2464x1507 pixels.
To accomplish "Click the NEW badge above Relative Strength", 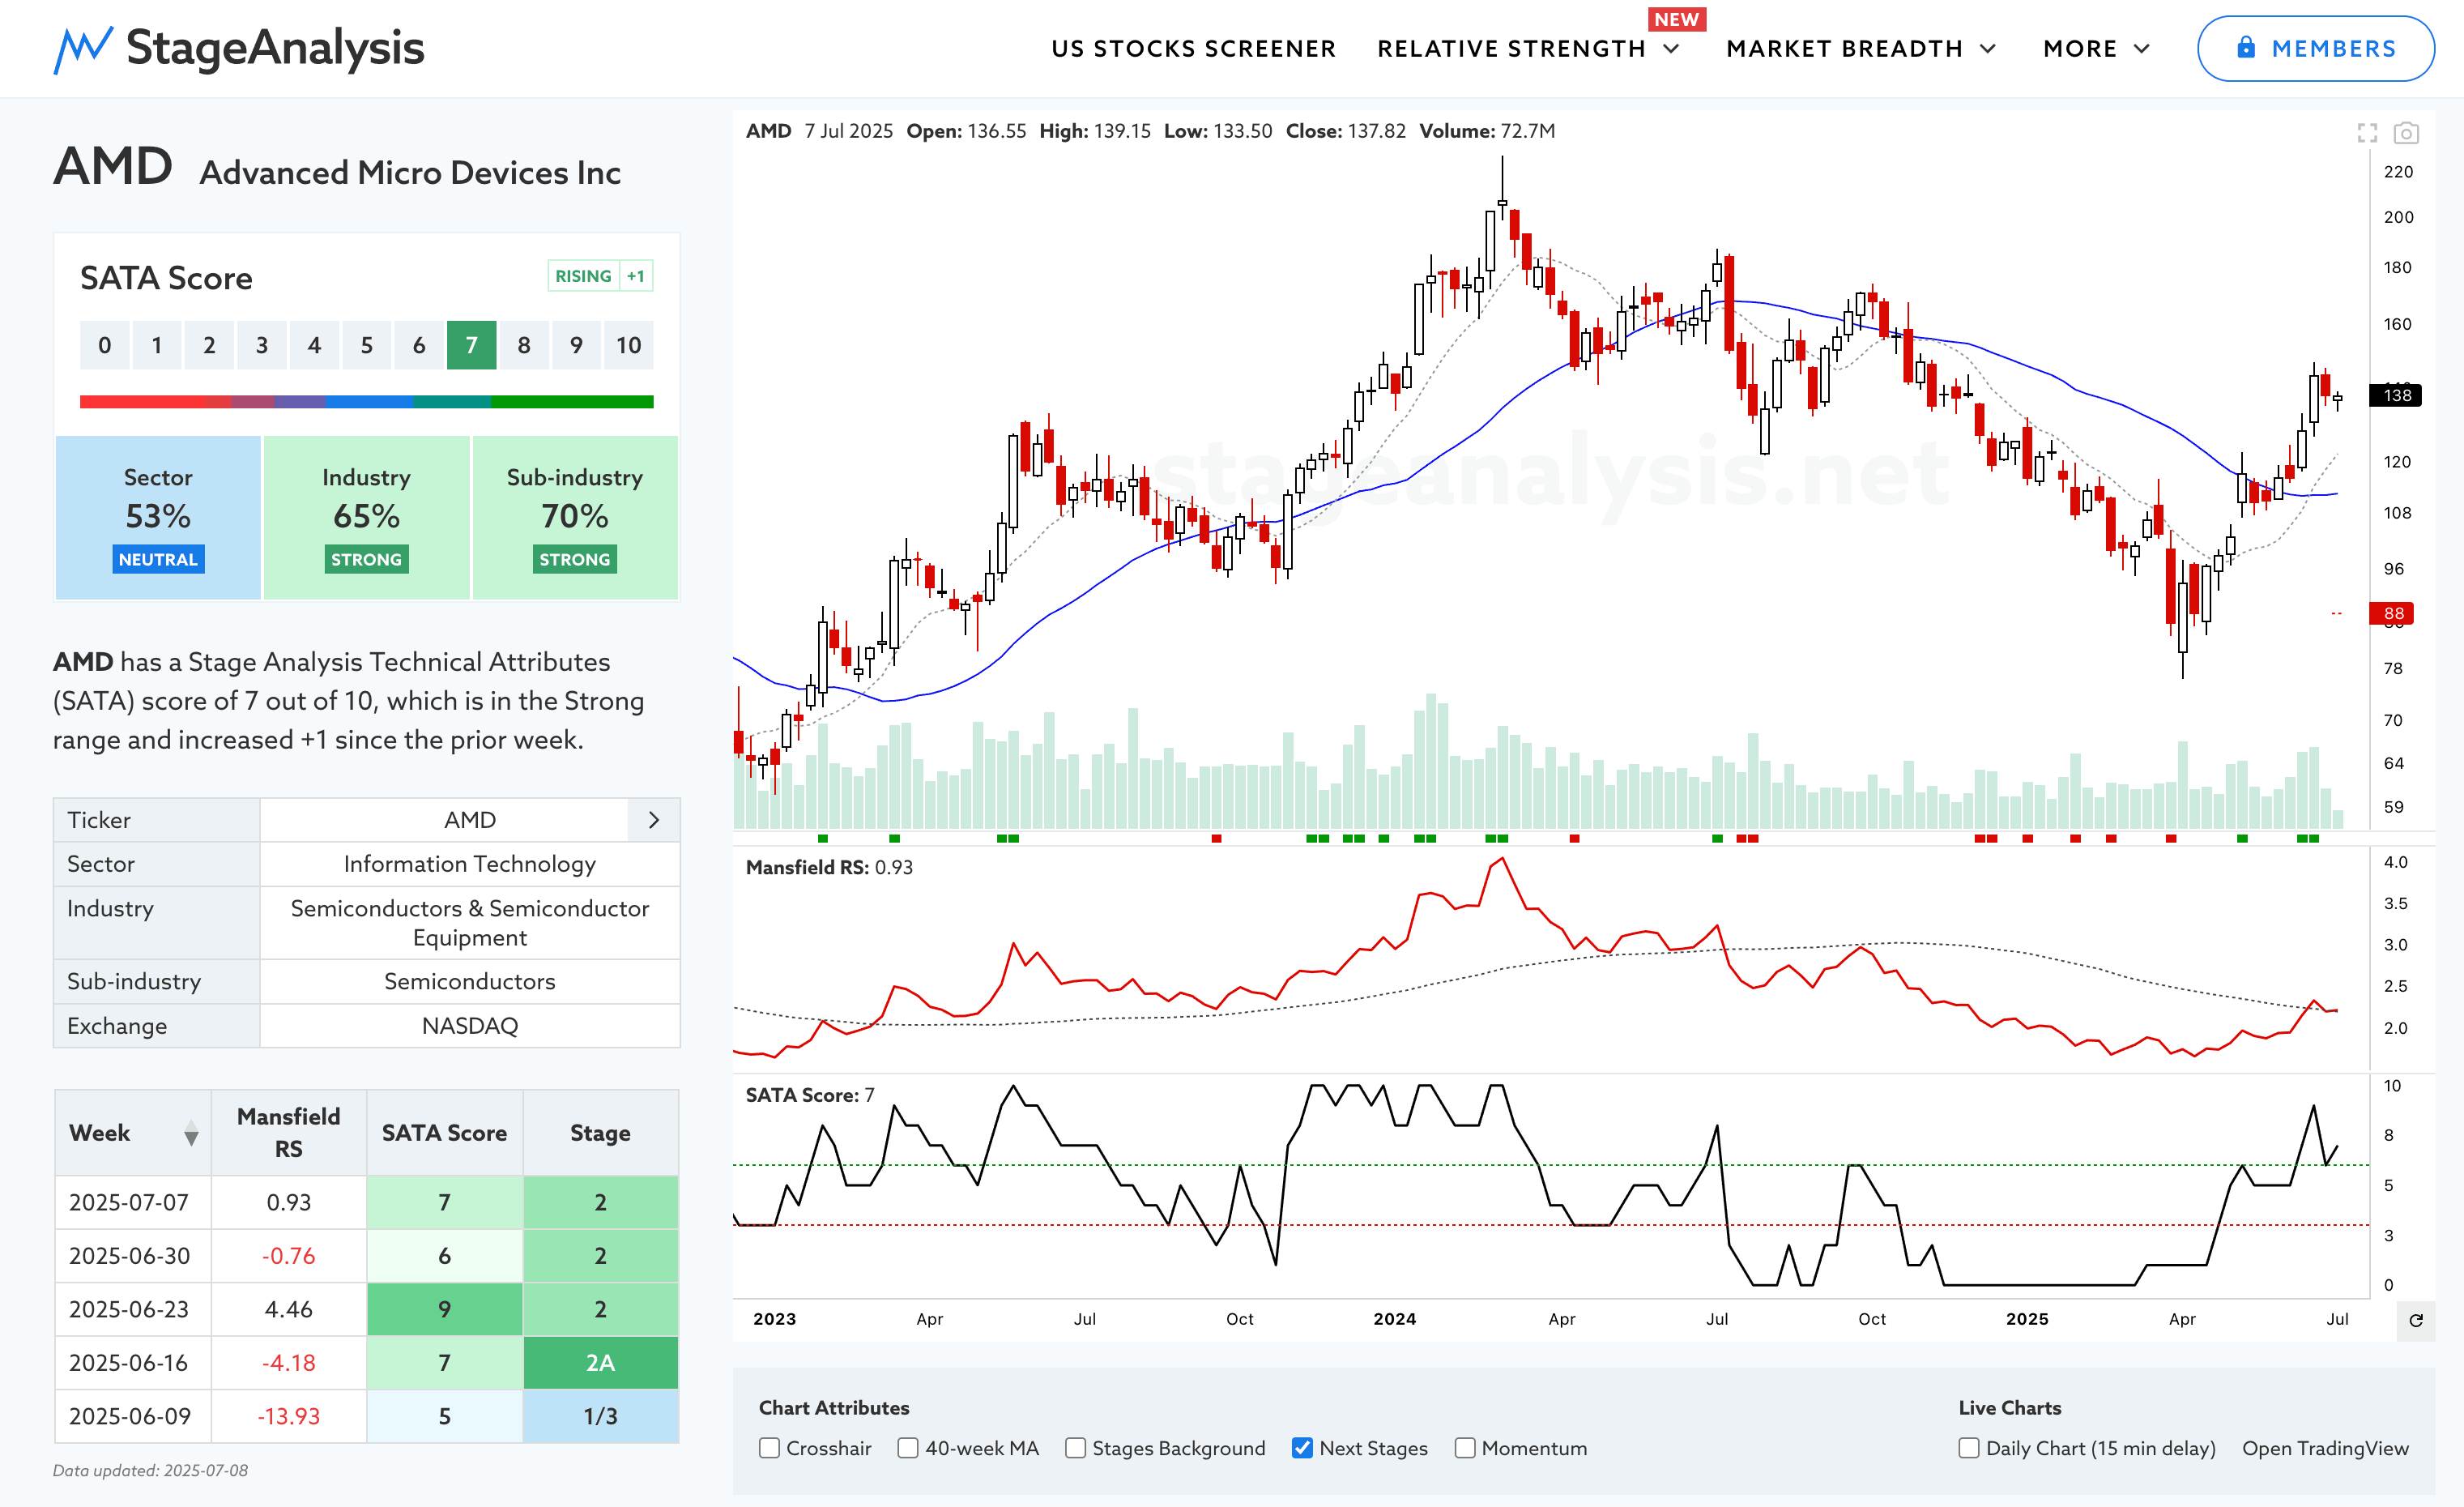I will (1676, 19).
